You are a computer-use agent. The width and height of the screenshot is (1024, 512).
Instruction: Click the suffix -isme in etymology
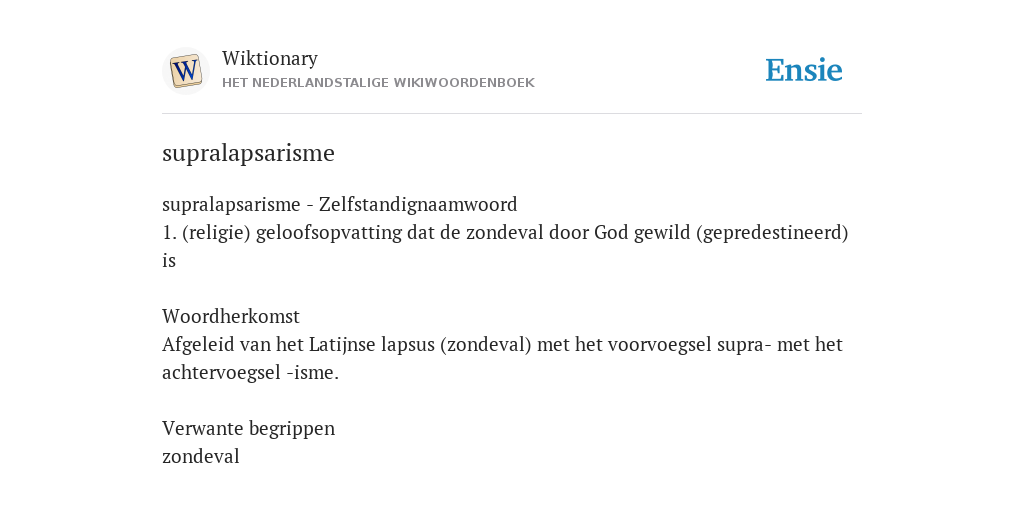[x=313, y=373]
